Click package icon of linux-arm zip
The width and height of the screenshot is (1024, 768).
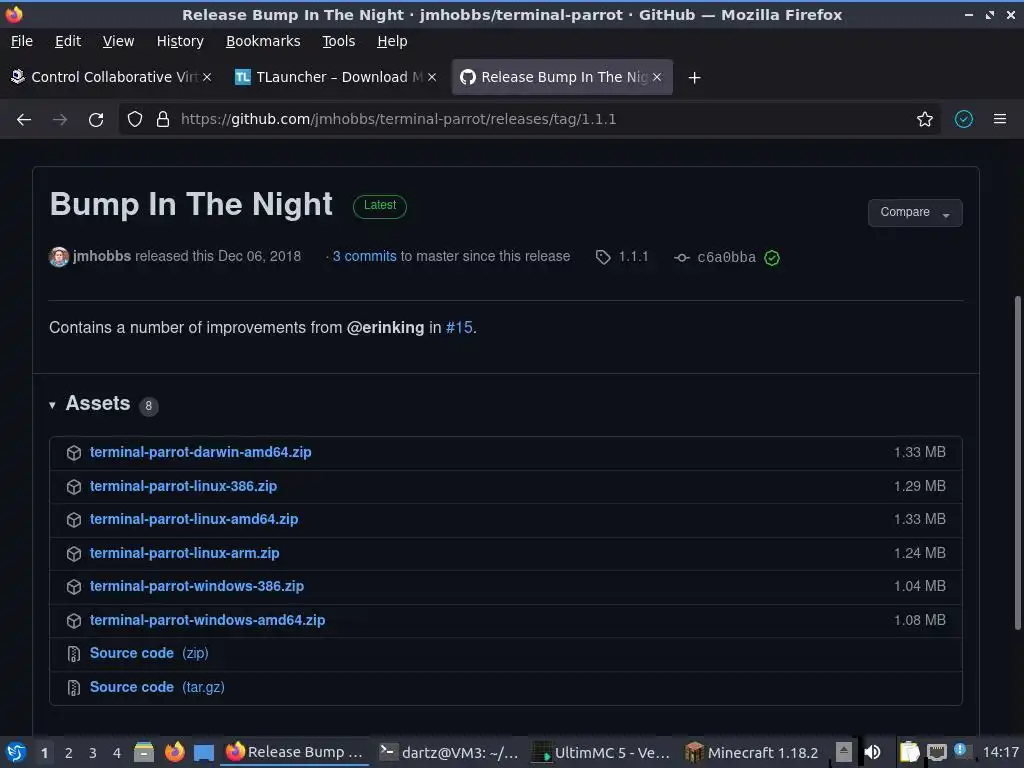point(74,554)
